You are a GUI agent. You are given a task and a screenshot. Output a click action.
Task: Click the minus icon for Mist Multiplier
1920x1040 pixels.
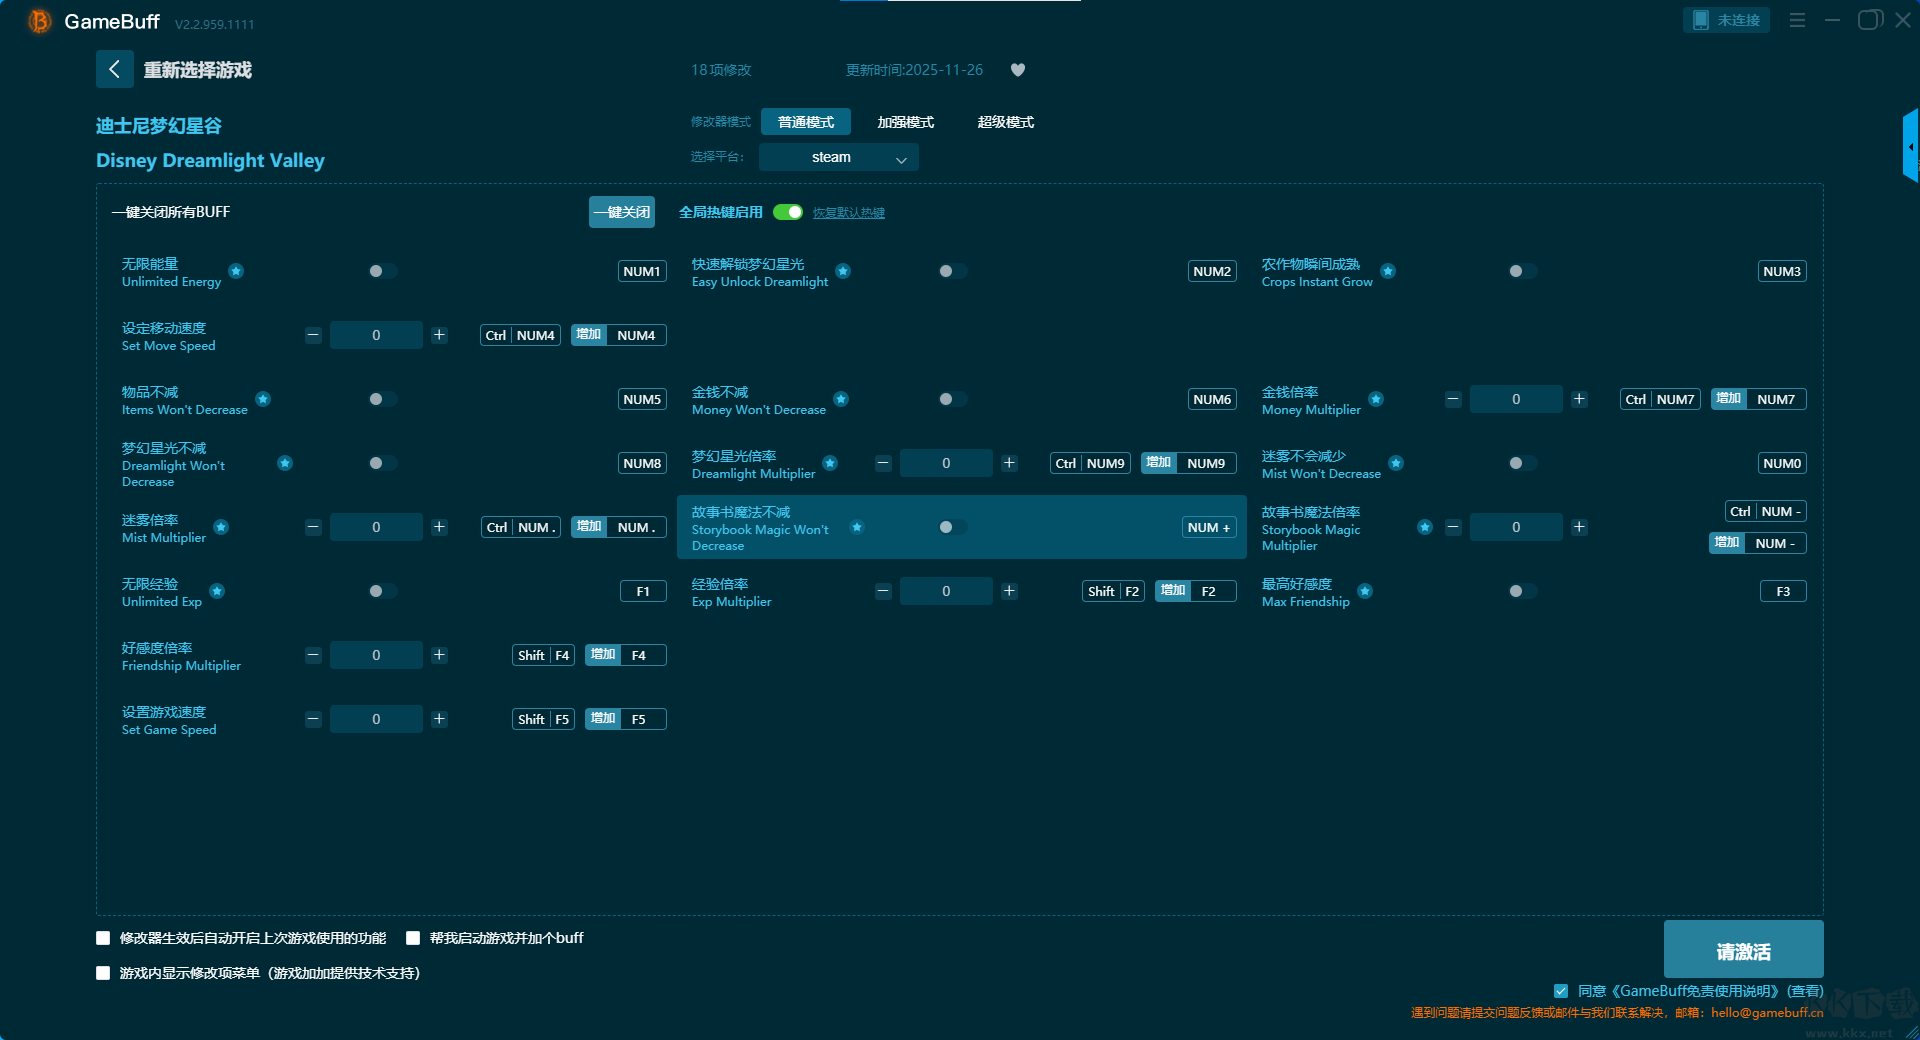(x=313, y=527)
